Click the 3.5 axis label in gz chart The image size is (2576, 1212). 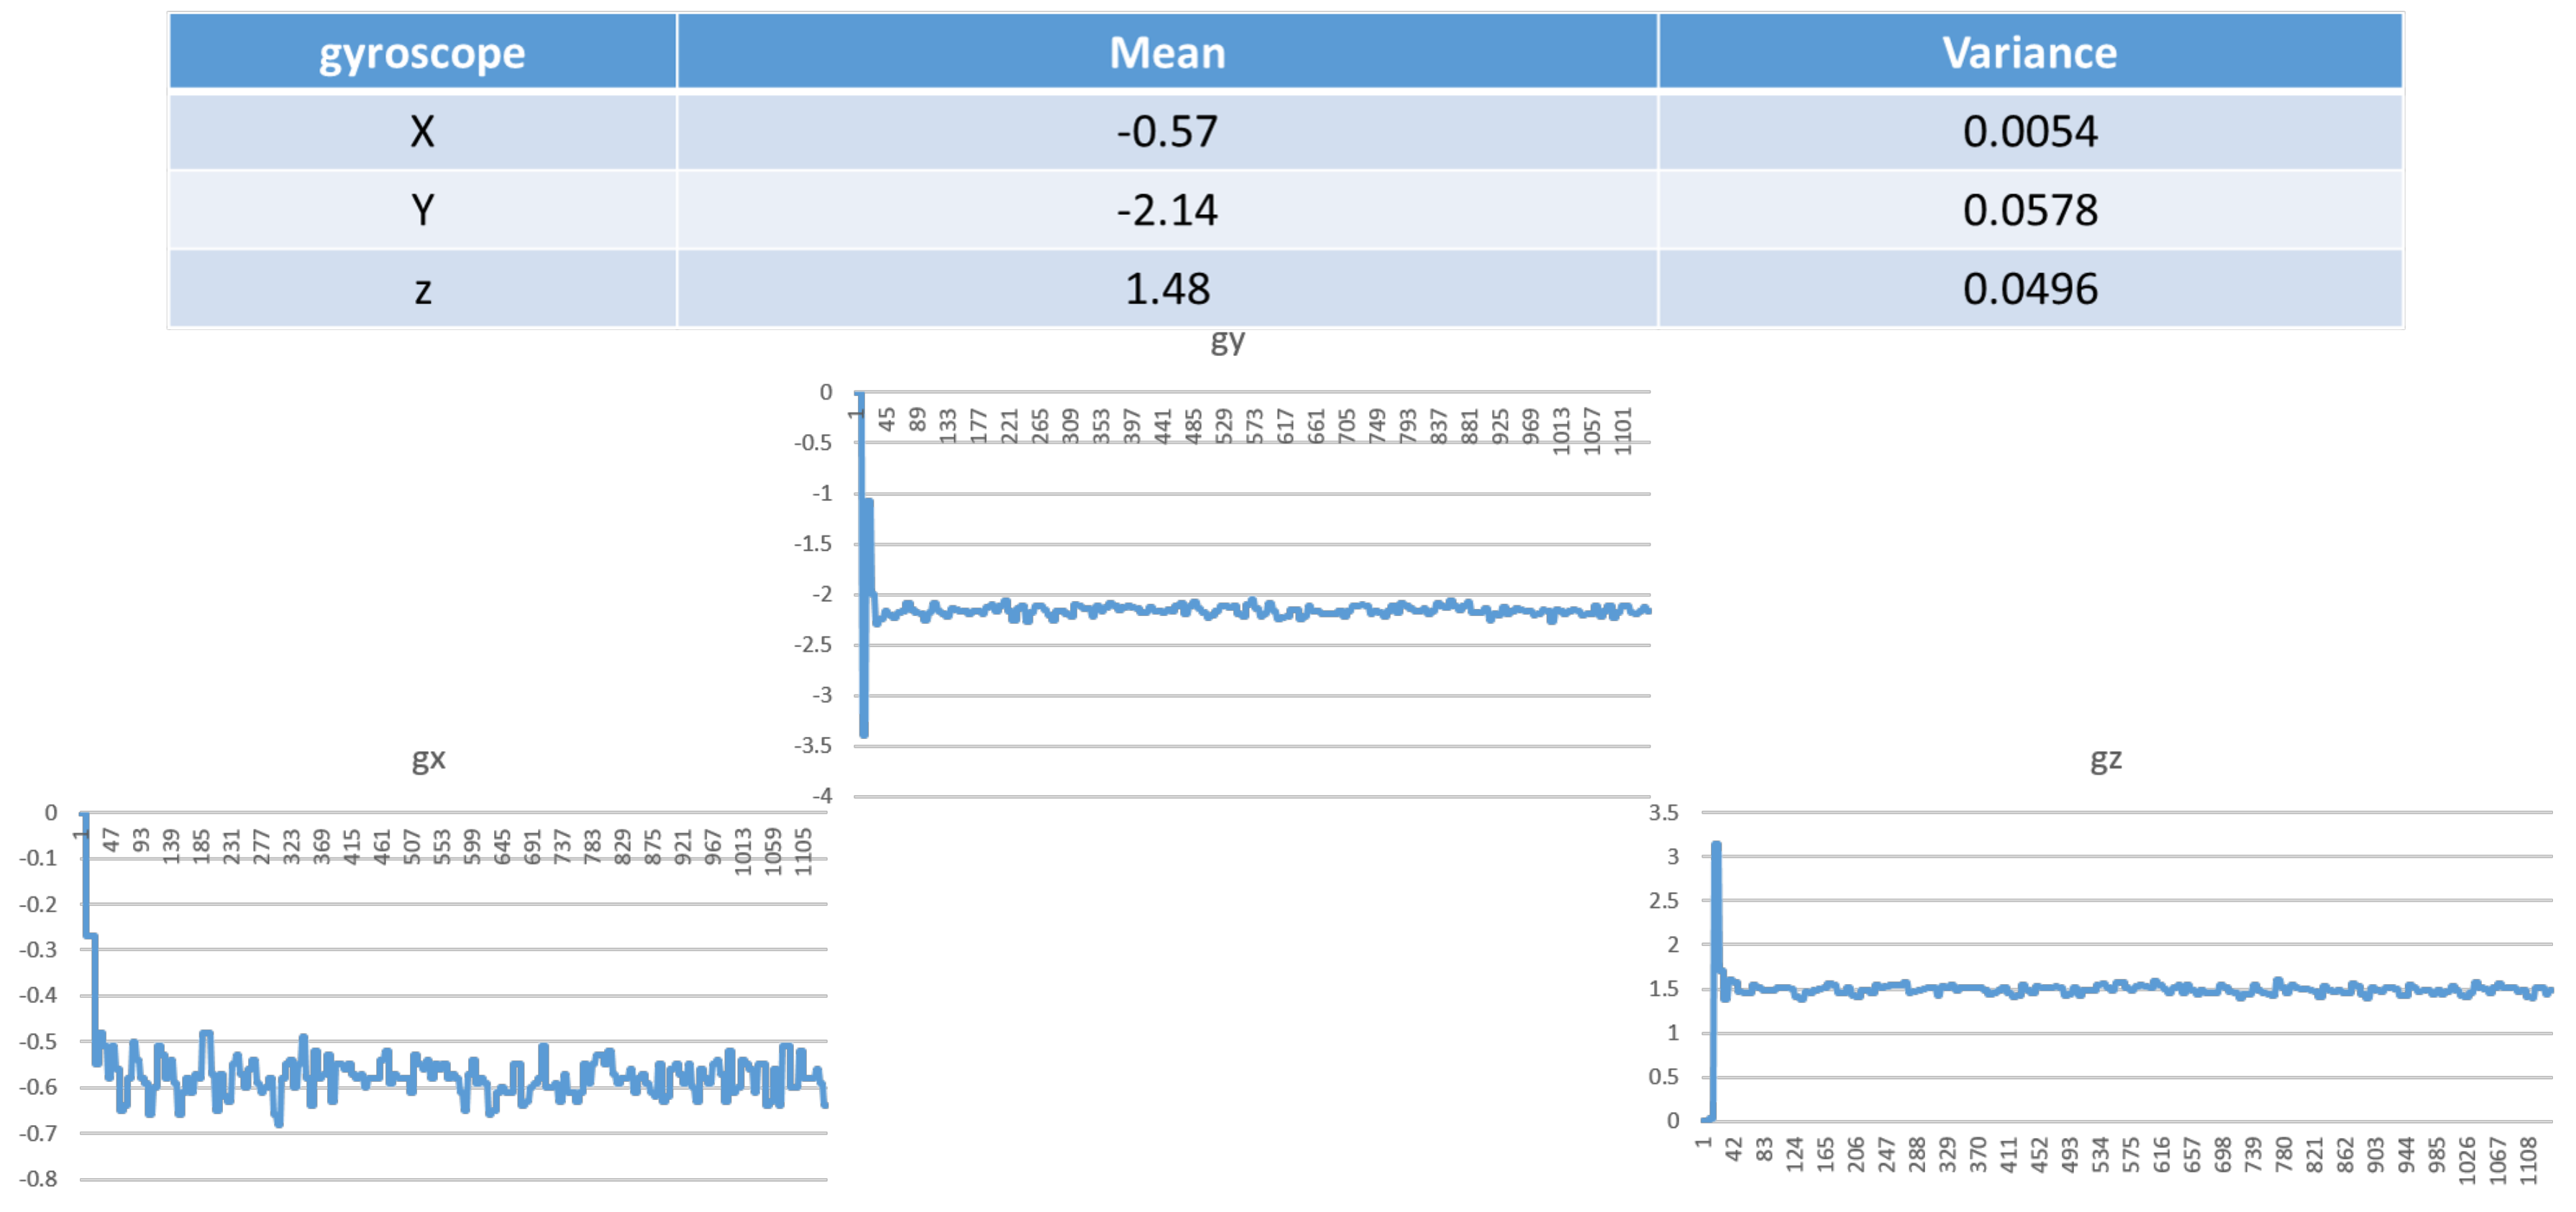pyautogui.click(x=1663, y=812)
